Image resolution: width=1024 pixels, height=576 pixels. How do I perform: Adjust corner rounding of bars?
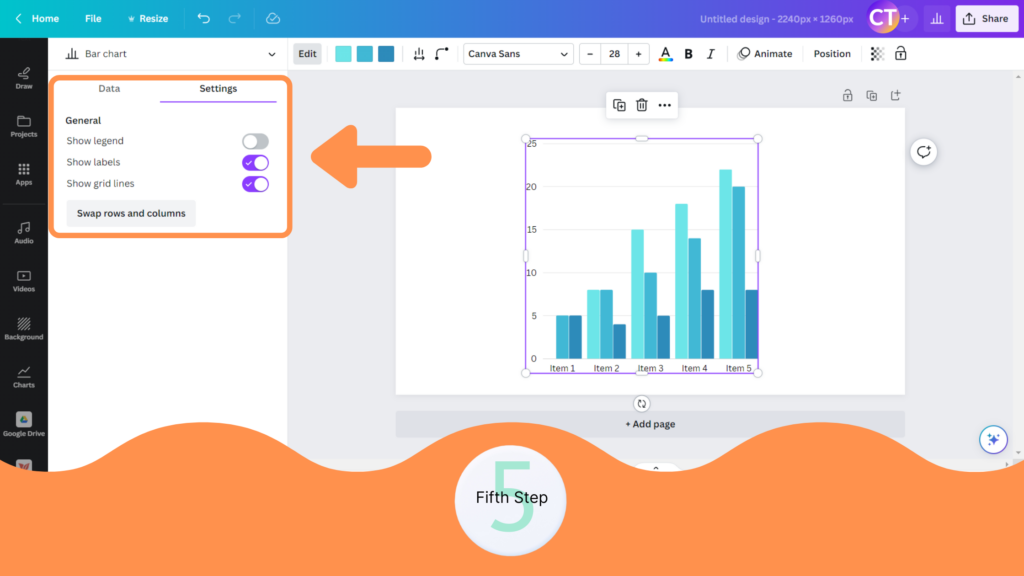[442, 54]
